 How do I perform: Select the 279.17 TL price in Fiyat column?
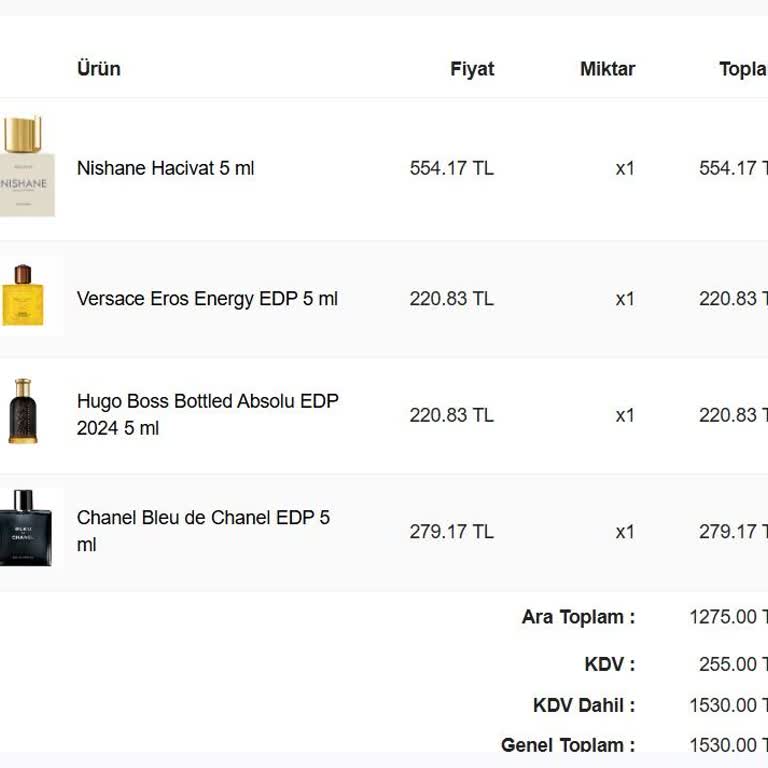pyautogui.click(x=451, y=531)
